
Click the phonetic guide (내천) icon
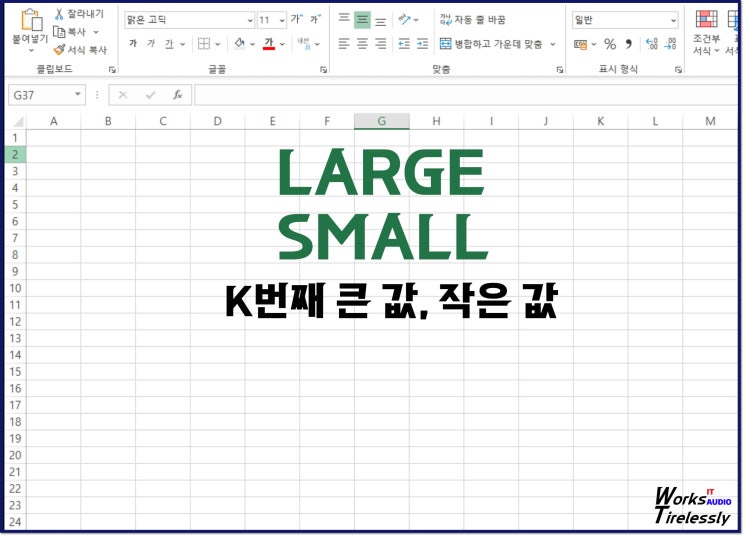(304, 44)
